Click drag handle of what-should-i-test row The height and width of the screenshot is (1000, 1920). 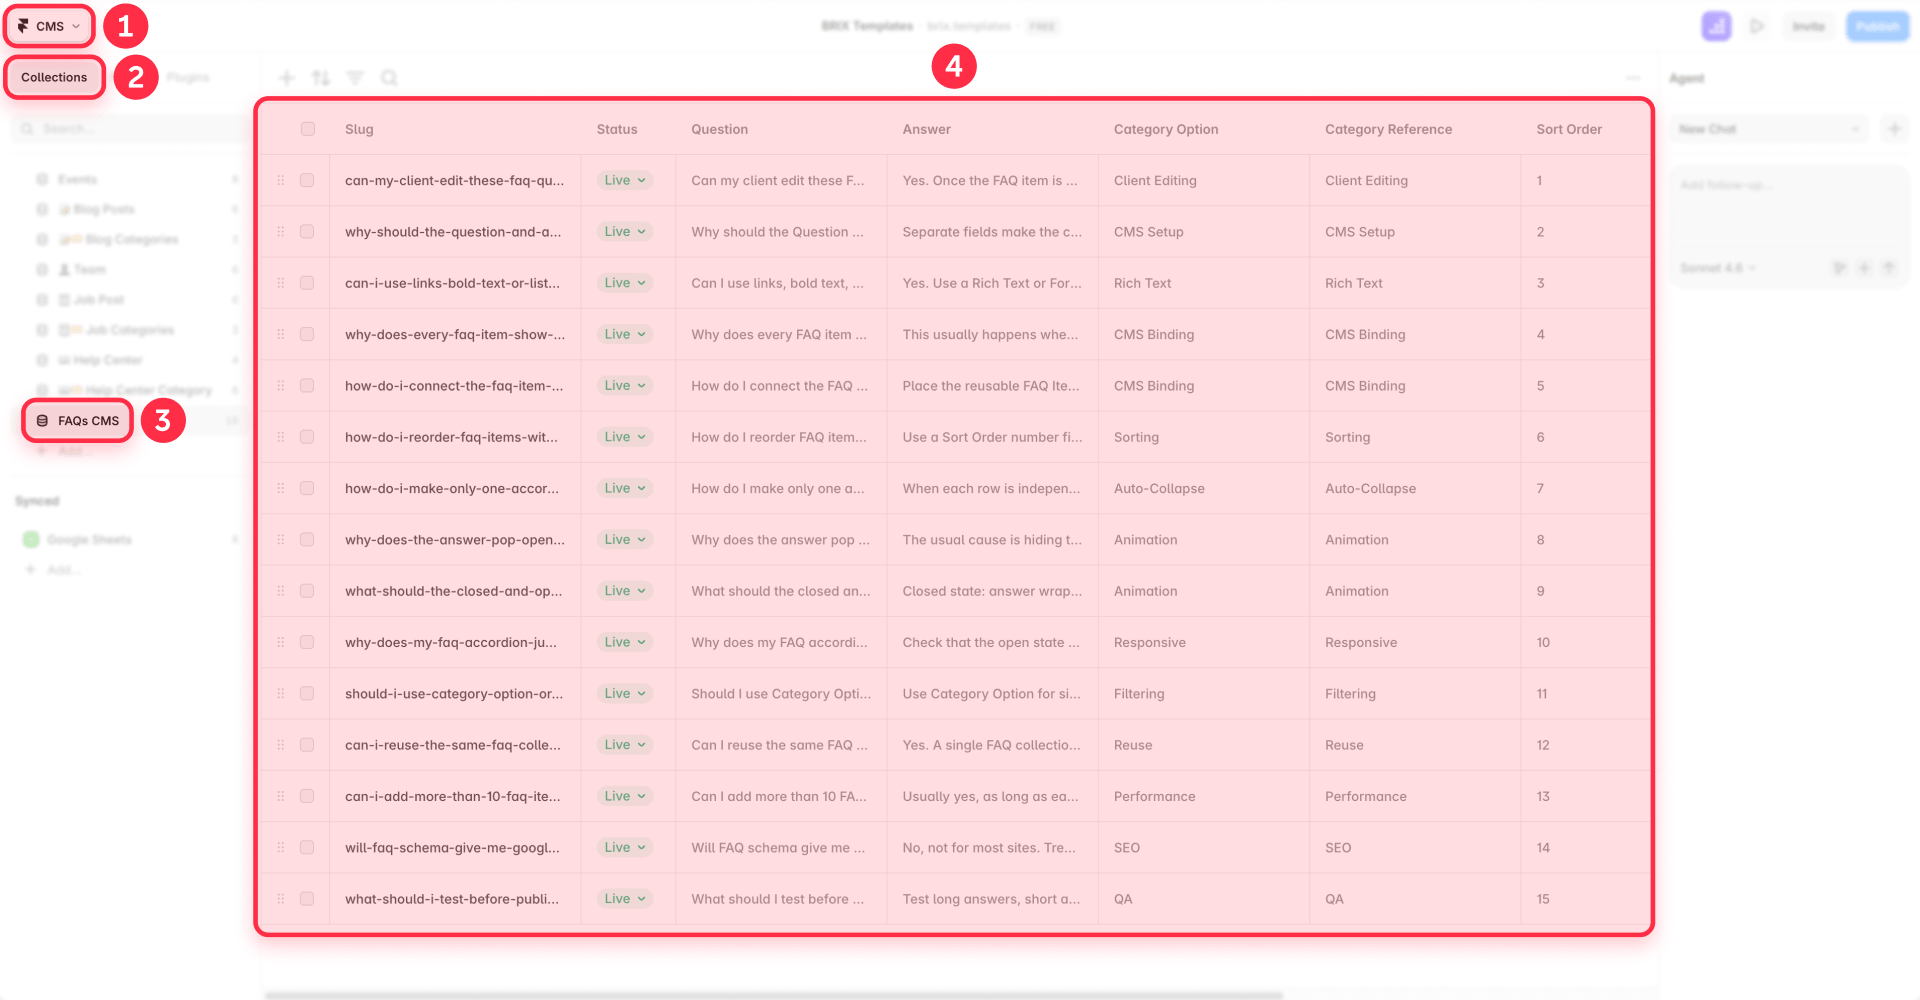(x=281, y=899)
